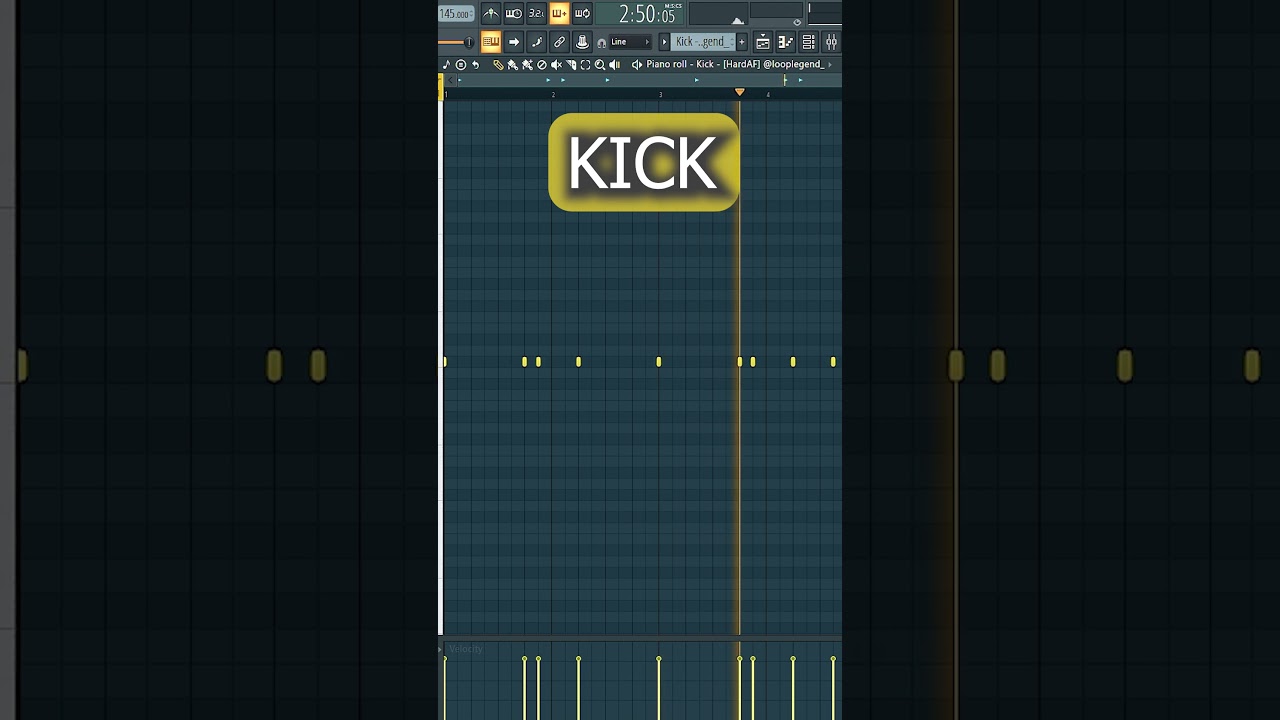Click velocity handle at bar 3

tap(659, 659)
